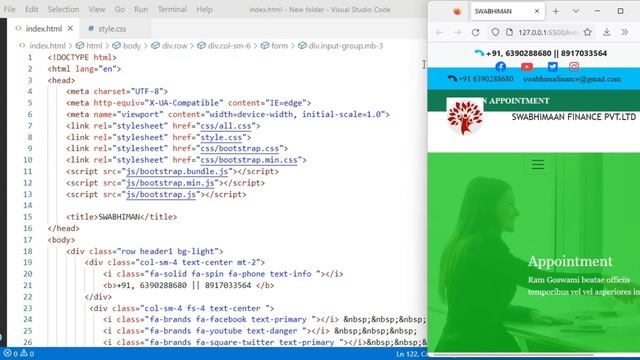
Task: Open the Go menu
Action: click(x=120, y=9)
